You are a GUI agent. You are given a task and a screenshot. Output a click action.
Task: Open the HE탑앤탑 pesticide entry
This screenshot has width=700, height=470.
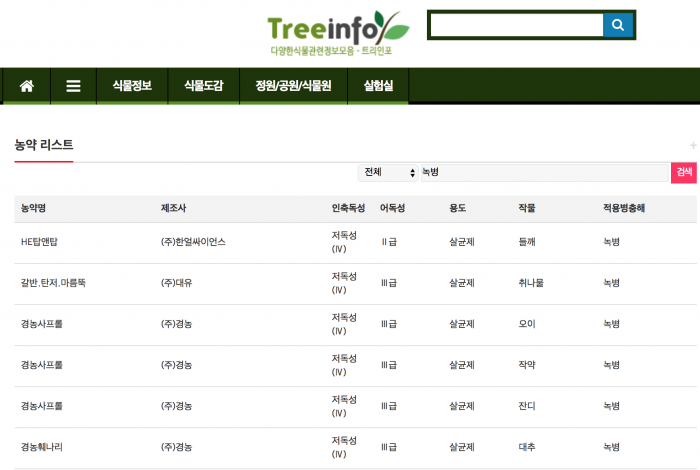[x=39, y=242]
